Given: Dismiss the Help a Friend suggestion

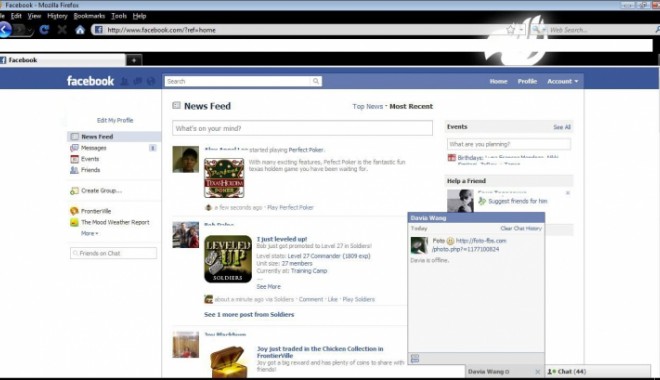Looking at the screenshot, I should pos(567,193).
